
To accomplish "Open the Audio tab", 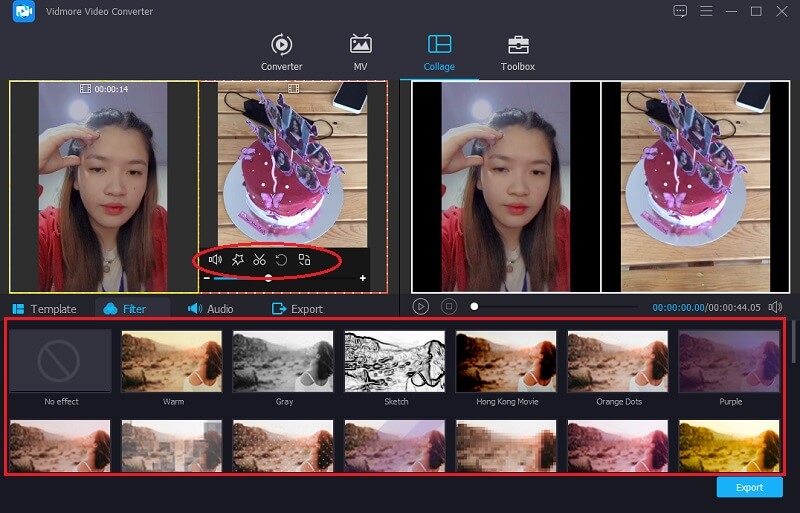I will click(210, 309).
